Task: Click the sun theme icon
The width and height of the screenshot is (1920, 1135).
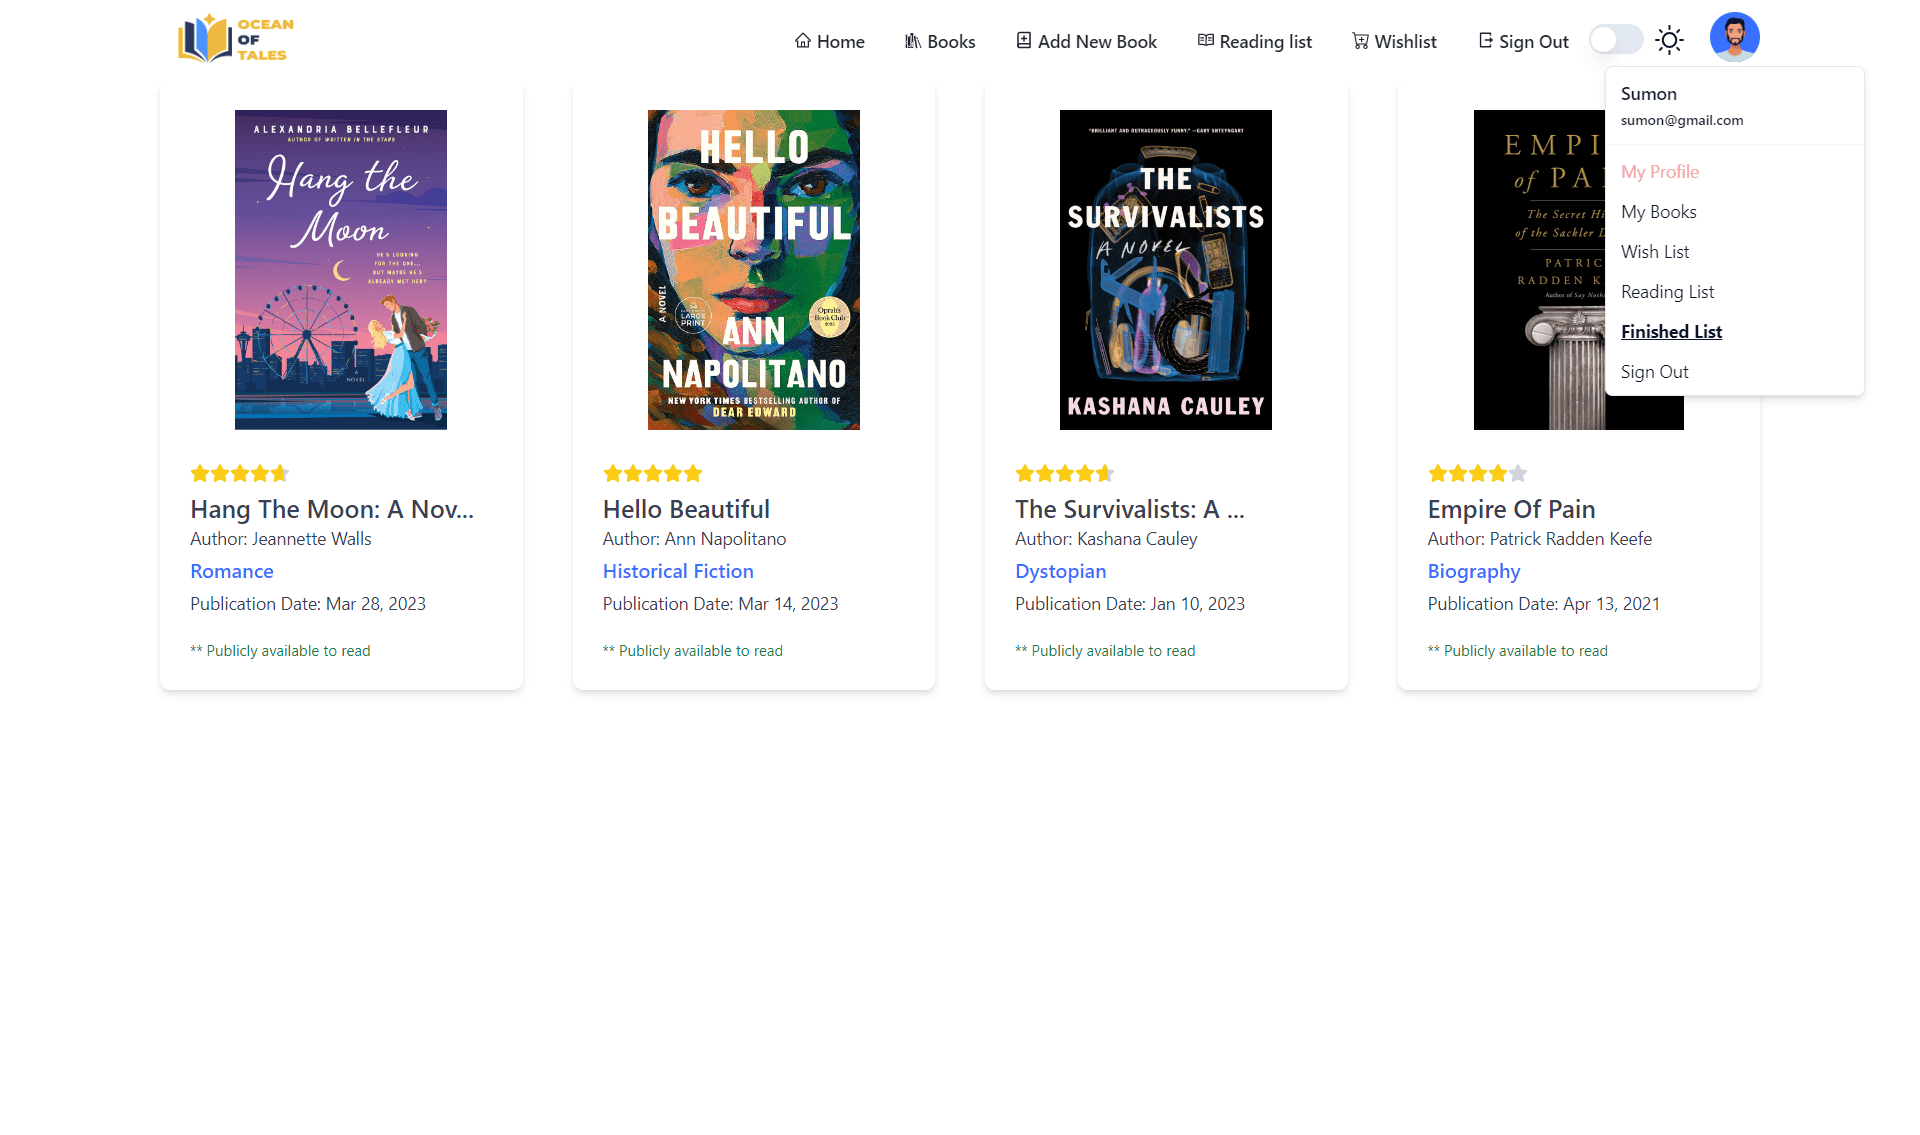Action: point(1669,40)
